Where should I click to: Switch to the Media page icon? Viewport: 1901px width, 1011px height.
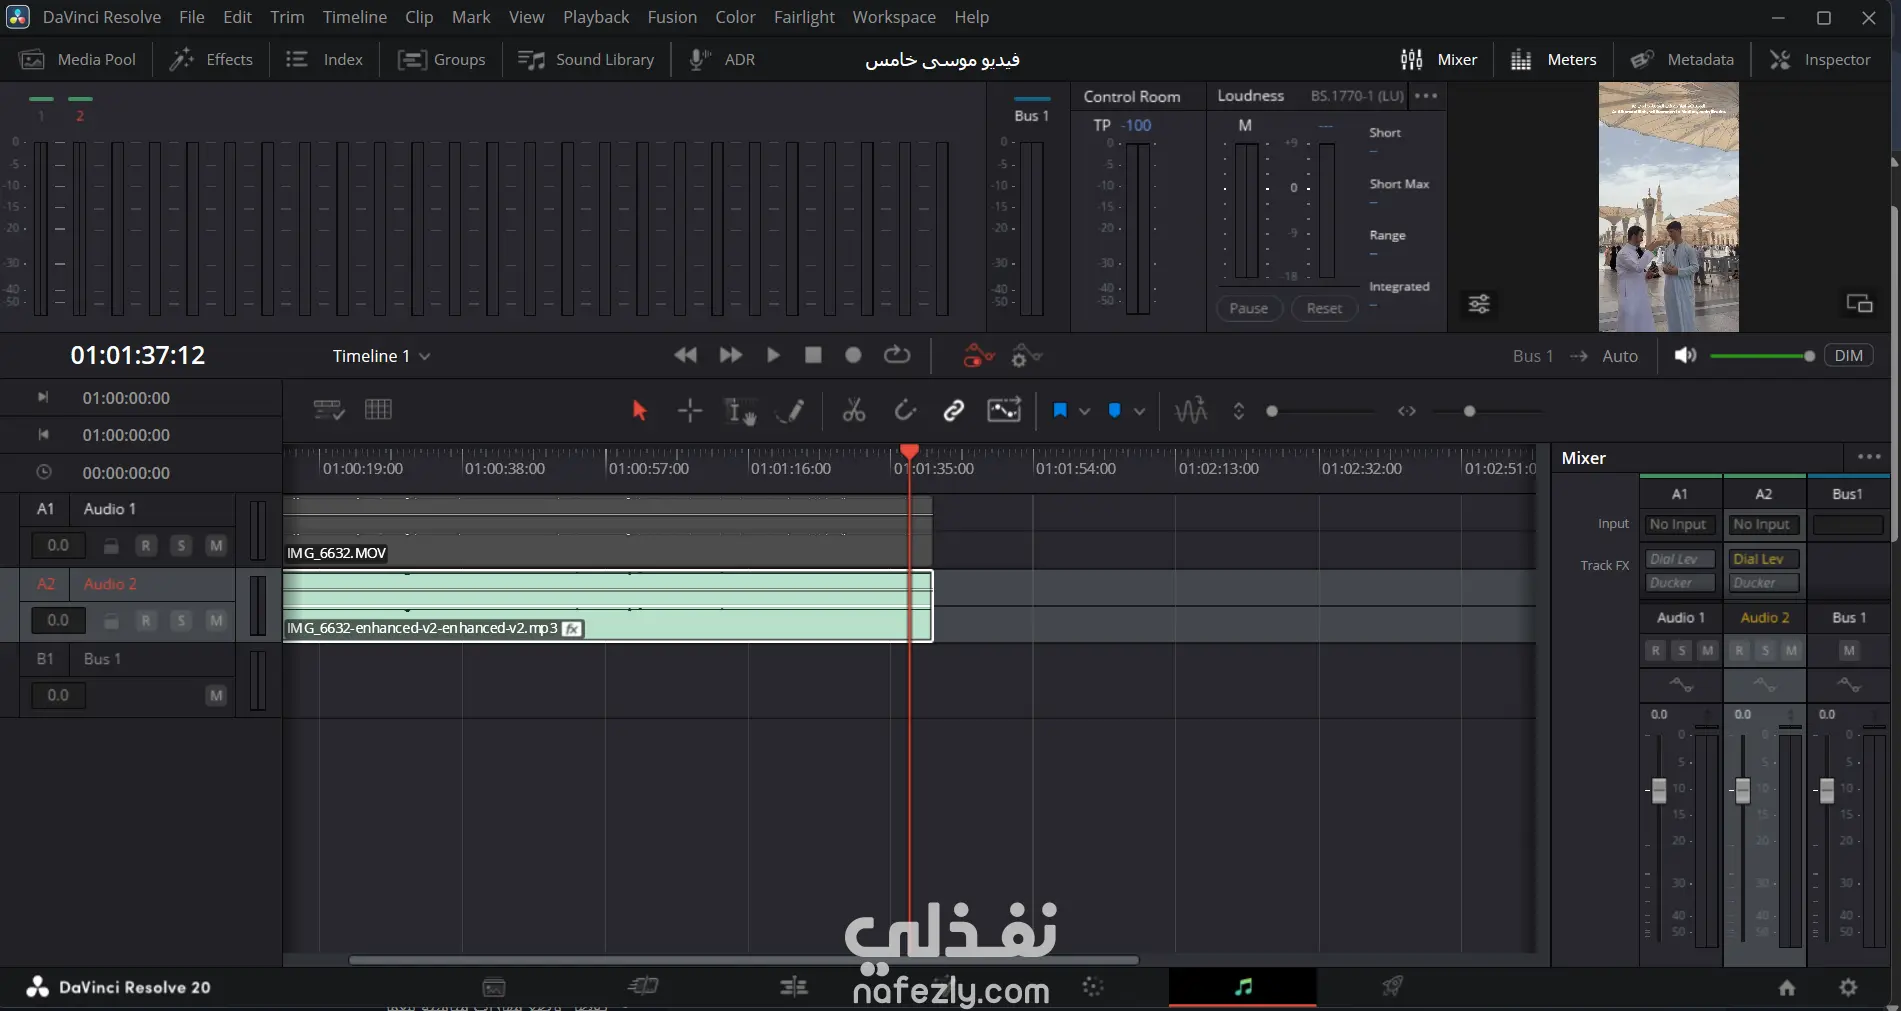[x=494, y=987]
